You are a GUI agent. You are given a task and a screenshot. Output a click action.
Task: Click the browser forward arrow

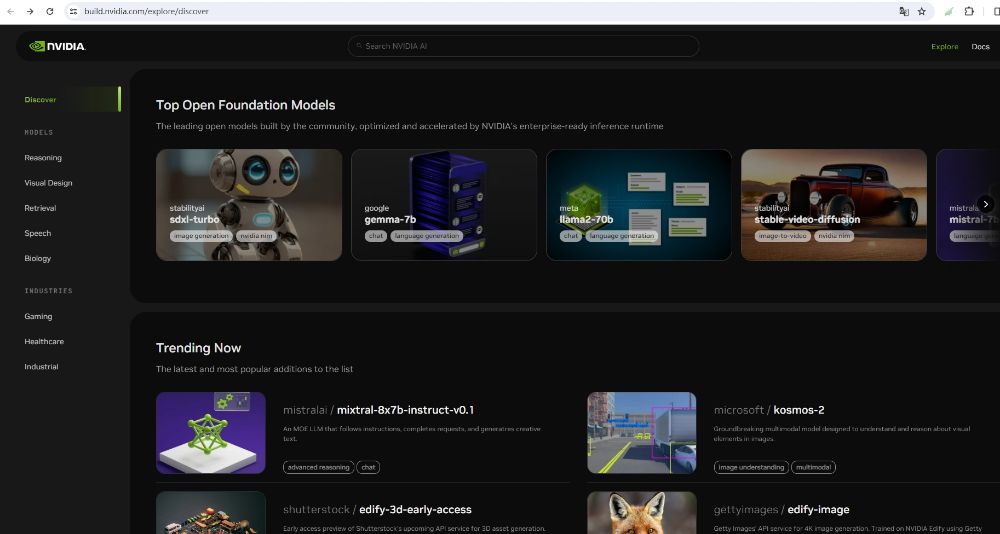coord(30,11)
